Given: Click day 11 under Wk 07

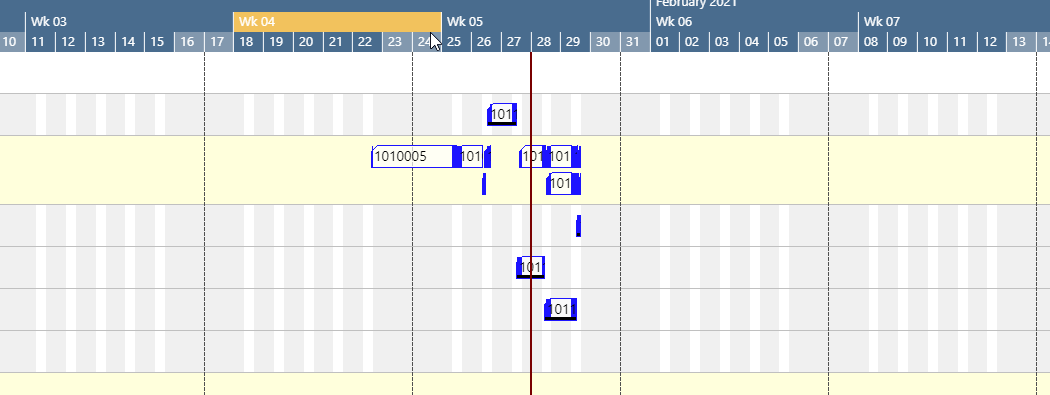Looking at the screenshot, I should tap(962, 42).
